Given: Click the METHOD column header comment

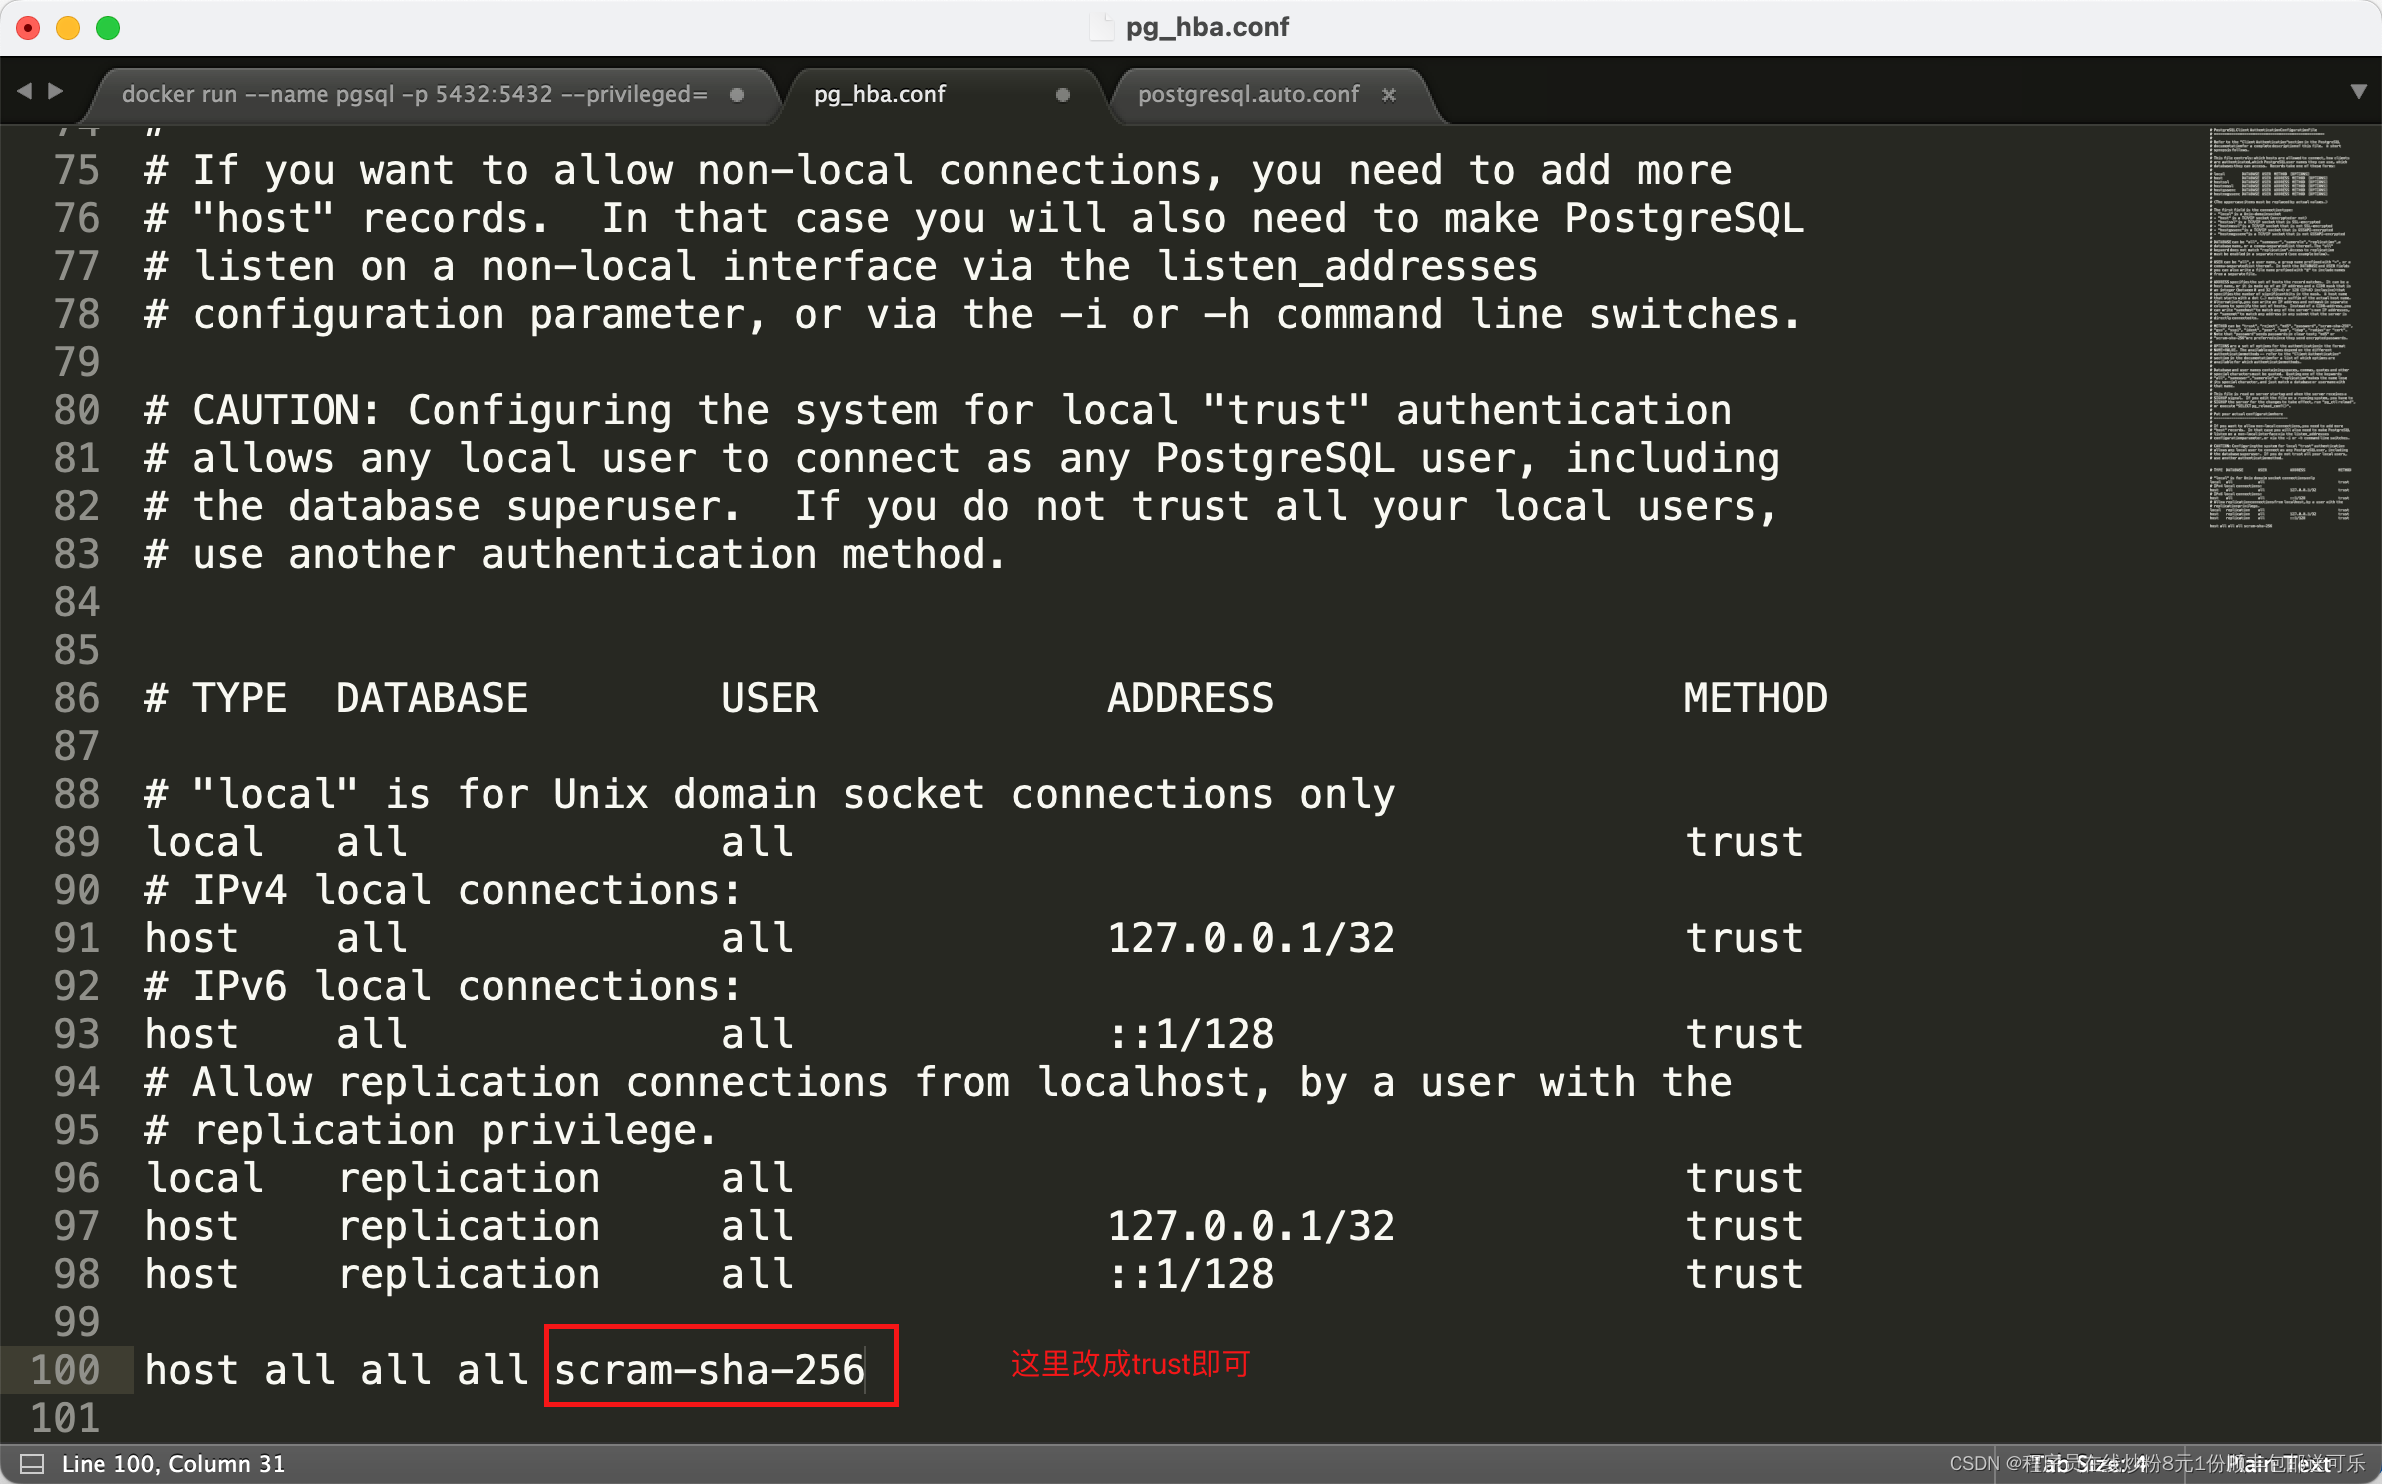Looking at the screenshot, I should pos(1755,698).
